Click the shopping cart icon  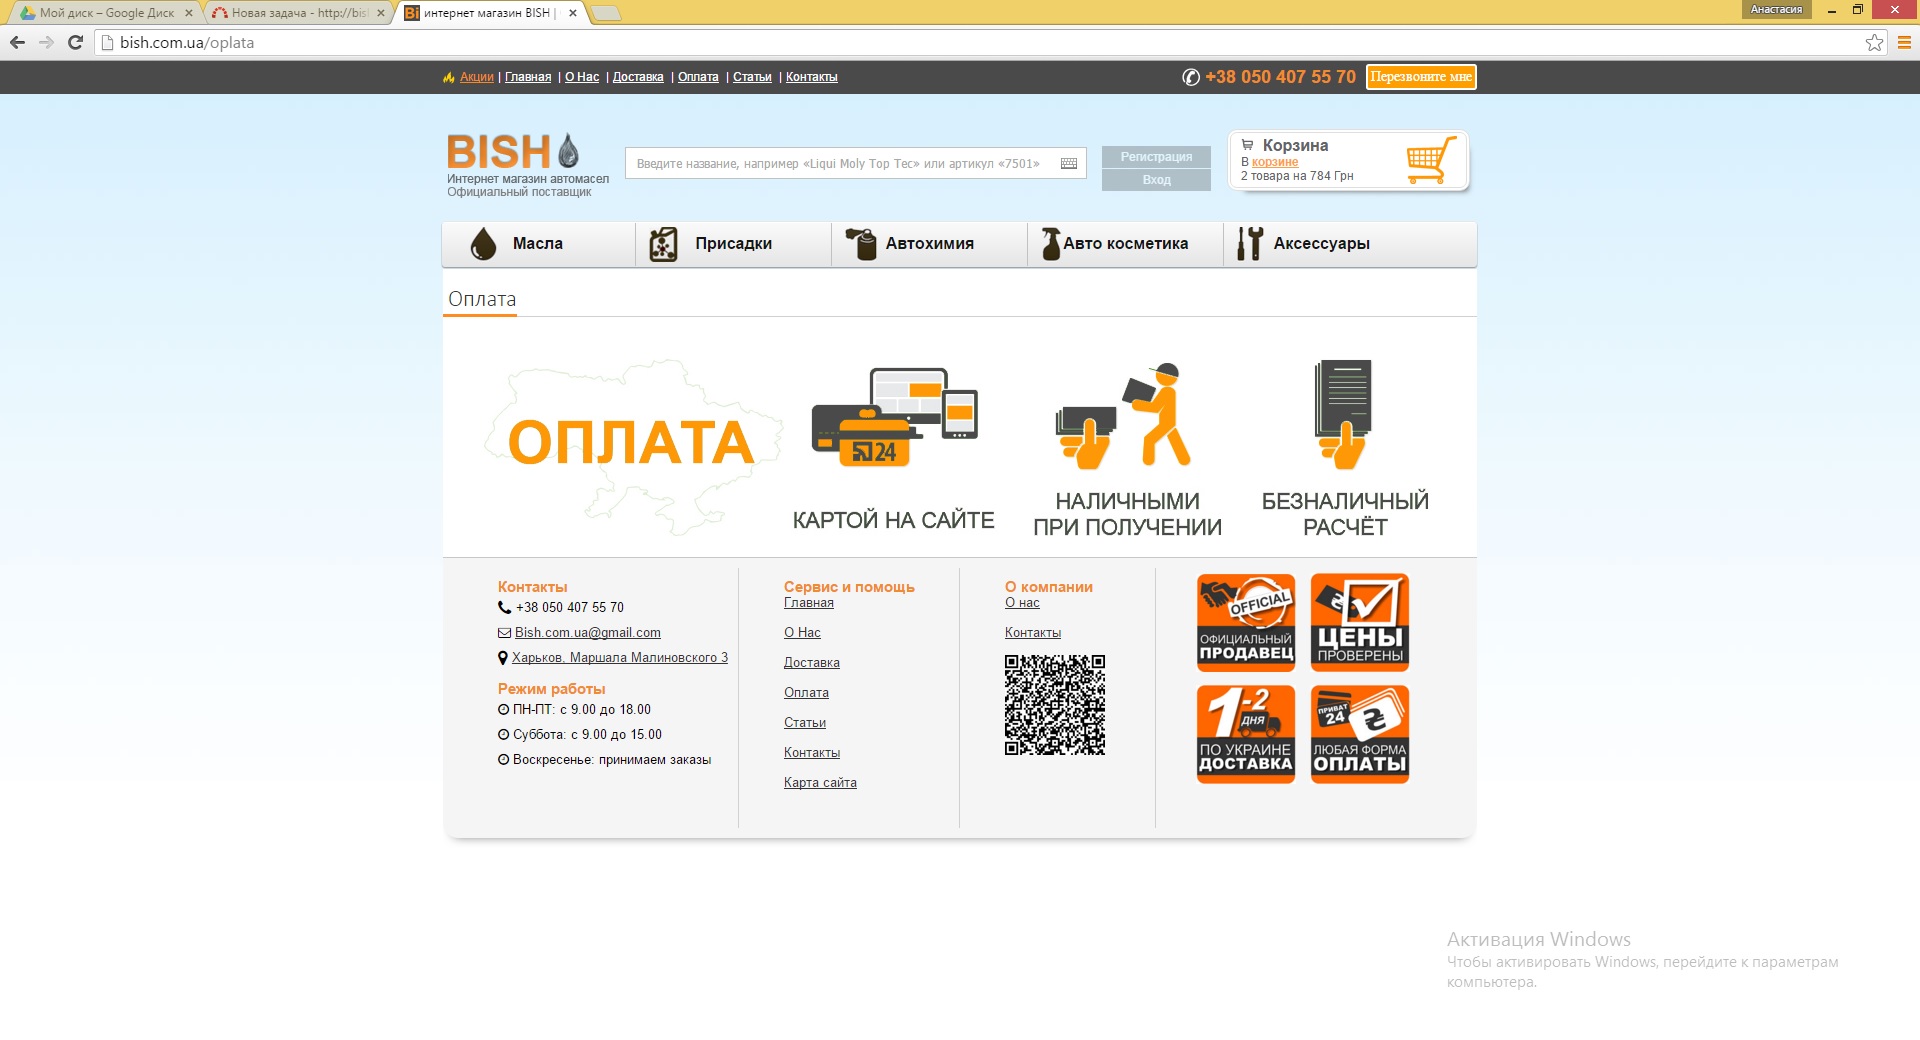click(1430, 160)
